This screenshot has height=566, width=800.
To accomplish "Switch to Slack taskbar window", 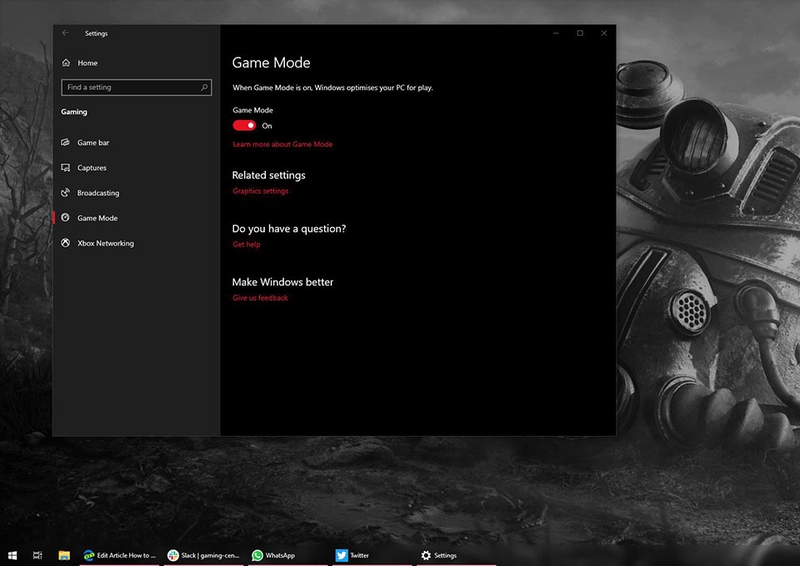I will [204, 555].
